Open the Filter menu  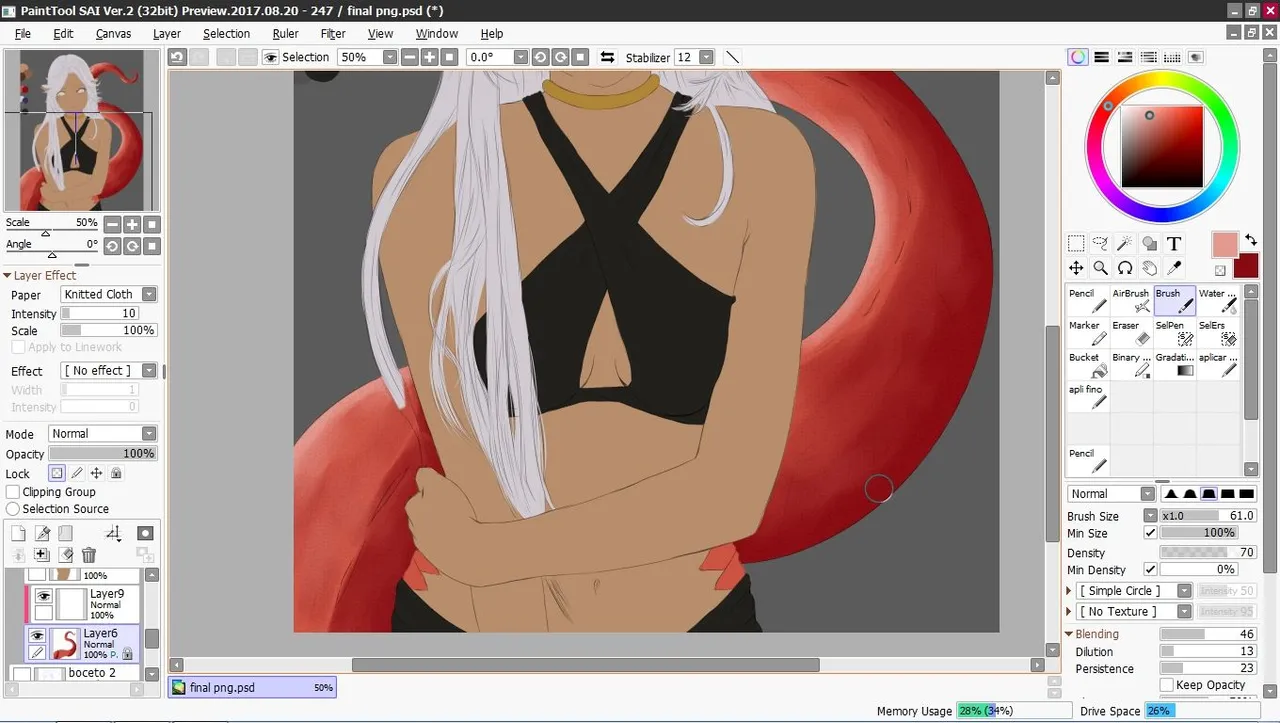pos(333,34)
